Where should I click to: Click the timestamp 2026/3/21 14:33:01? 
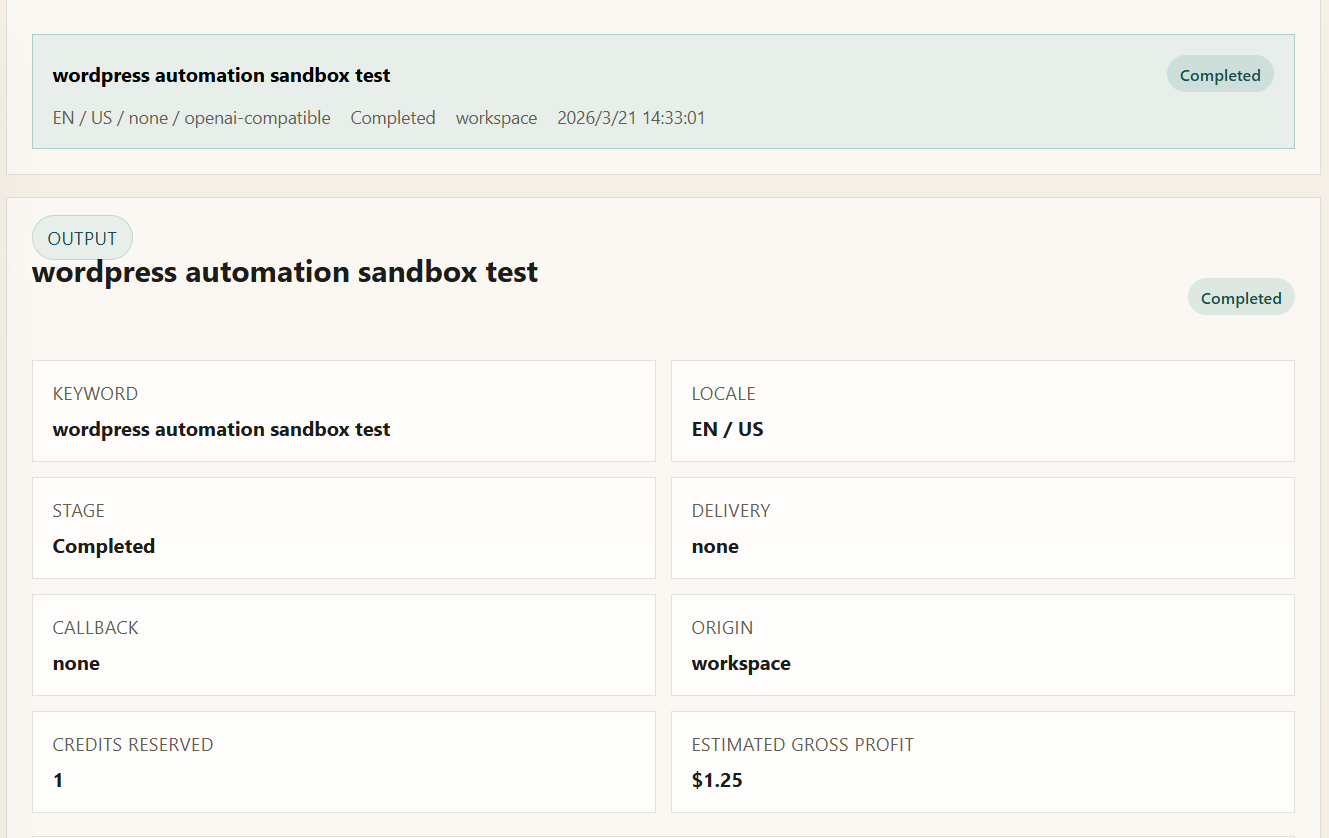point(631,118)
